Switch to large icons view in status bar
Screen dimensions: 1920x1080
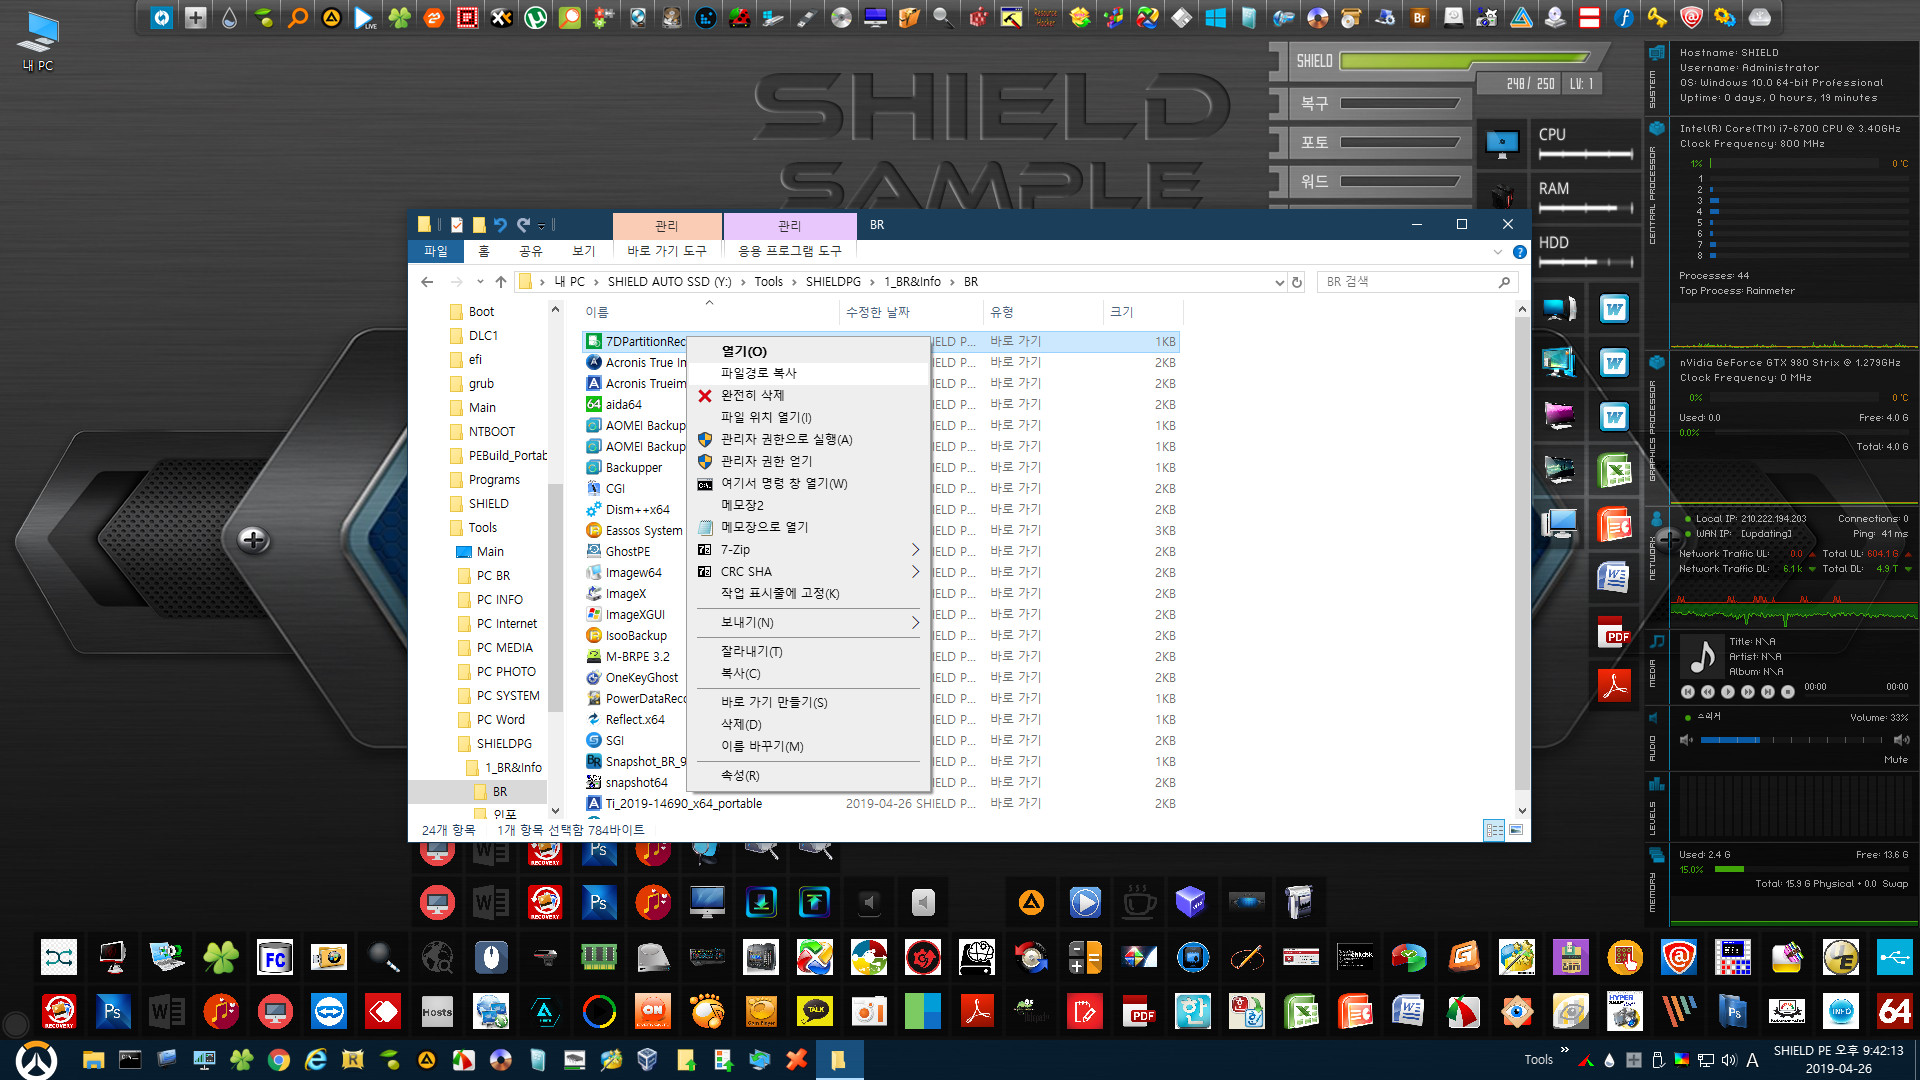[1516, 830]
